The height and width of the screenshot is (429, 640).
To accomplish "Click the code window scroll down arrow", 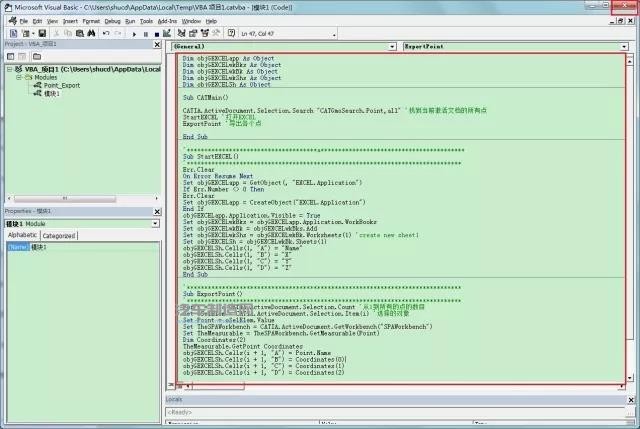I will click(630, 378).
